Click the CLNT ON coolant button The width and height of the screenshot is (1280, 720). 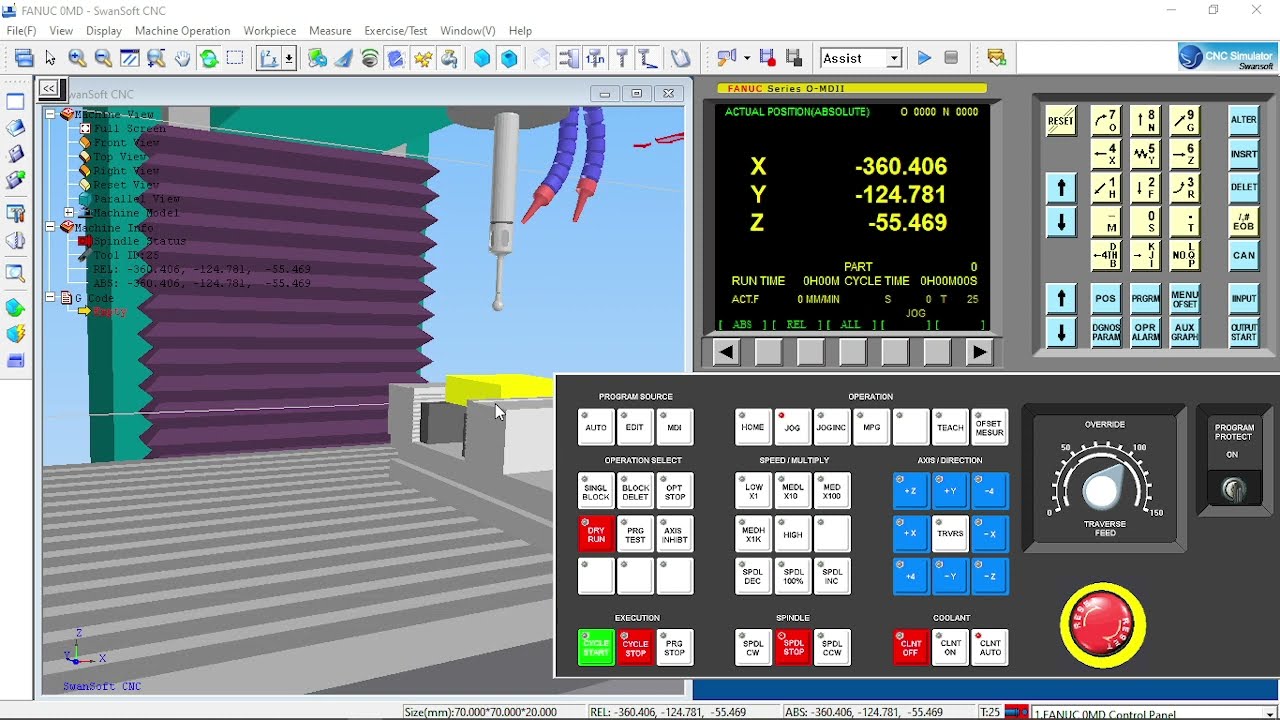[950, 648]
